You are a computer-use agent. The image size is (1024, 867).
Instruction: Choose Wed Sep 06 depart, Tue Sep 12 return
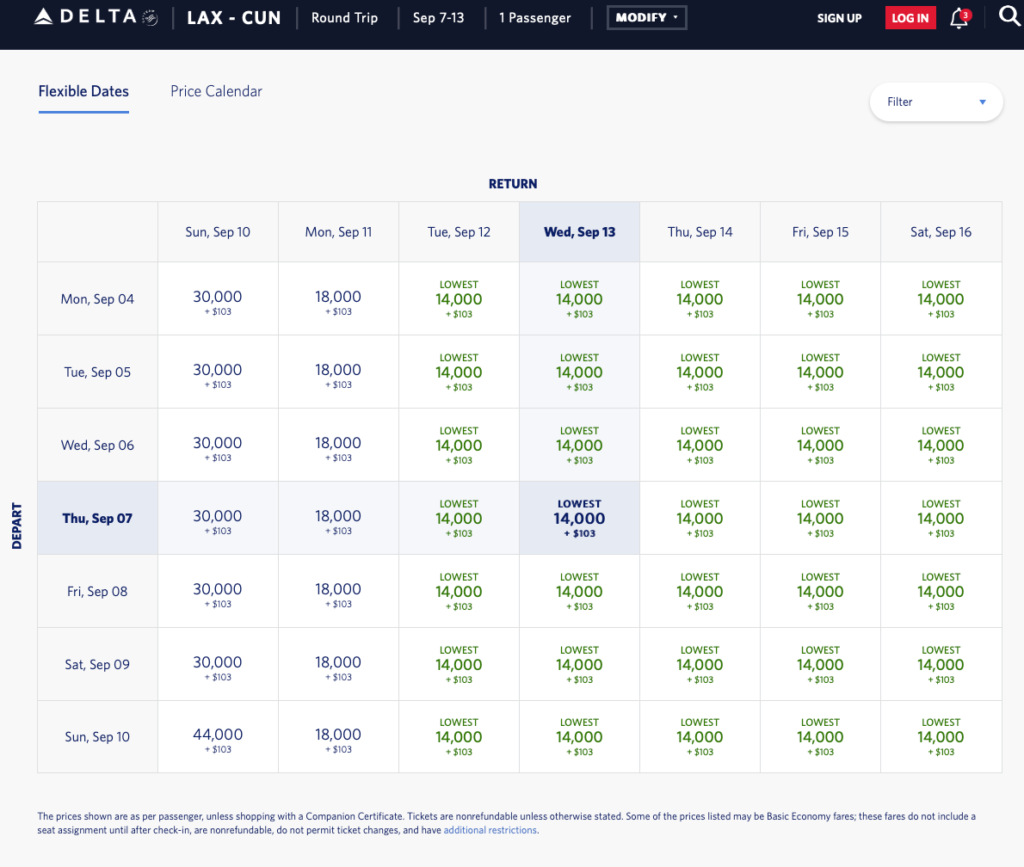[x=459, y=445]
